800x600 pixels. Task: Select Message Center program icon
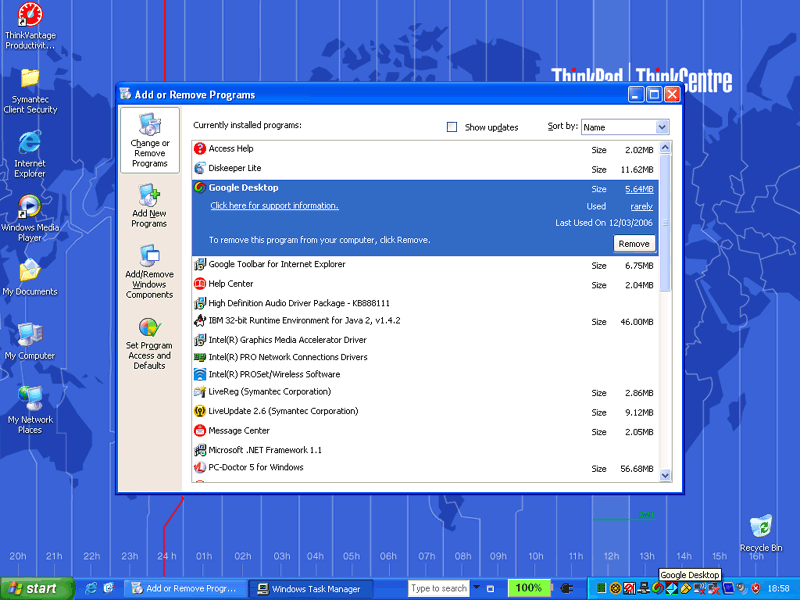coord(200,431)
